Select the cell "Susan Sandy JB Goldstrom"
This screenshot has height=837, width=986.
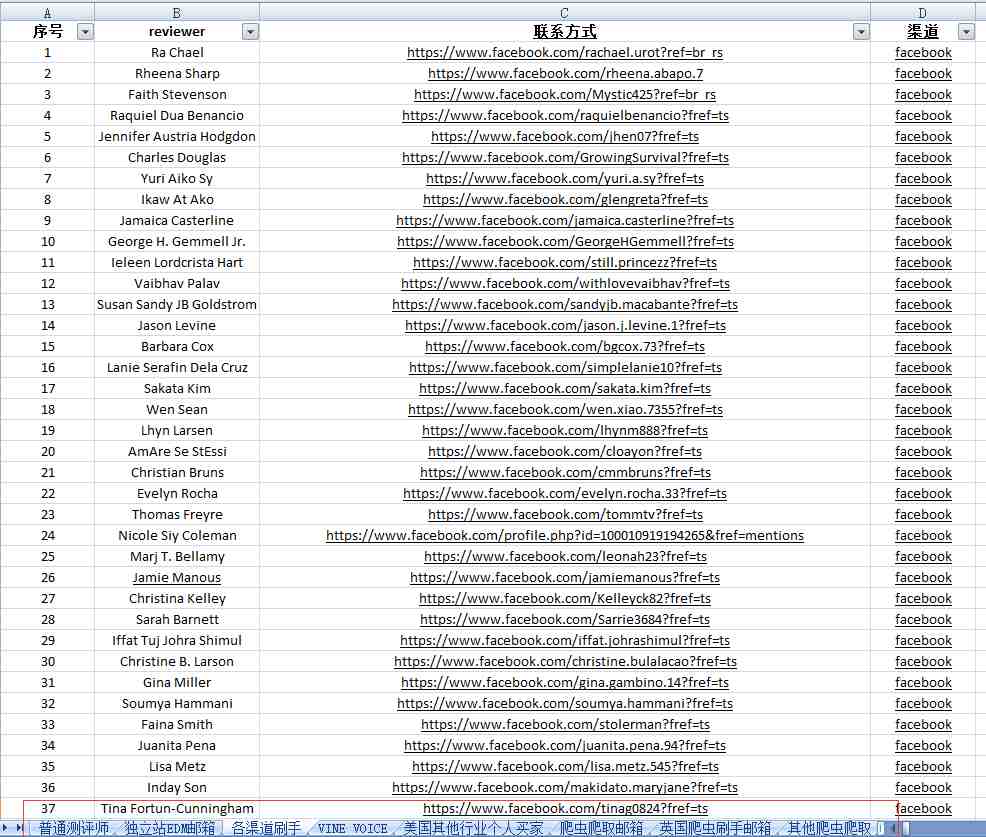click(x=177, y=304)
